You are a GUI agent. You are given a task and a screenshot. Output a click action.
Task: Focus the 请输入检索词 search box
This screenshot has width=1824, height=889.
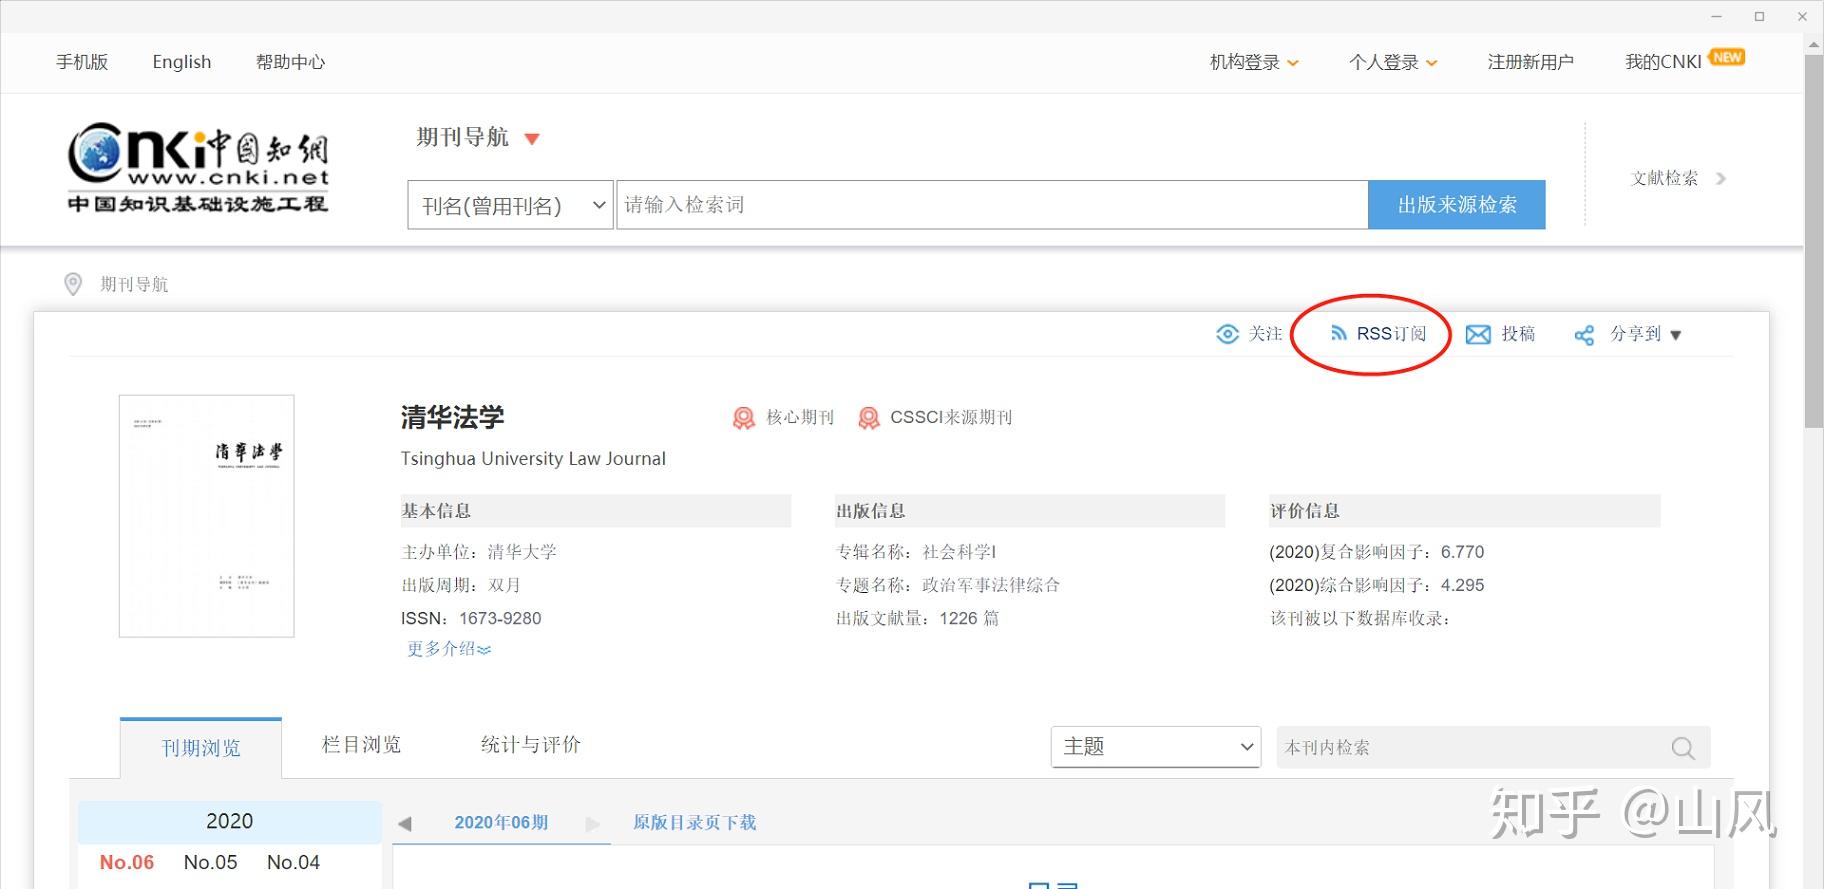click(992, 205)
